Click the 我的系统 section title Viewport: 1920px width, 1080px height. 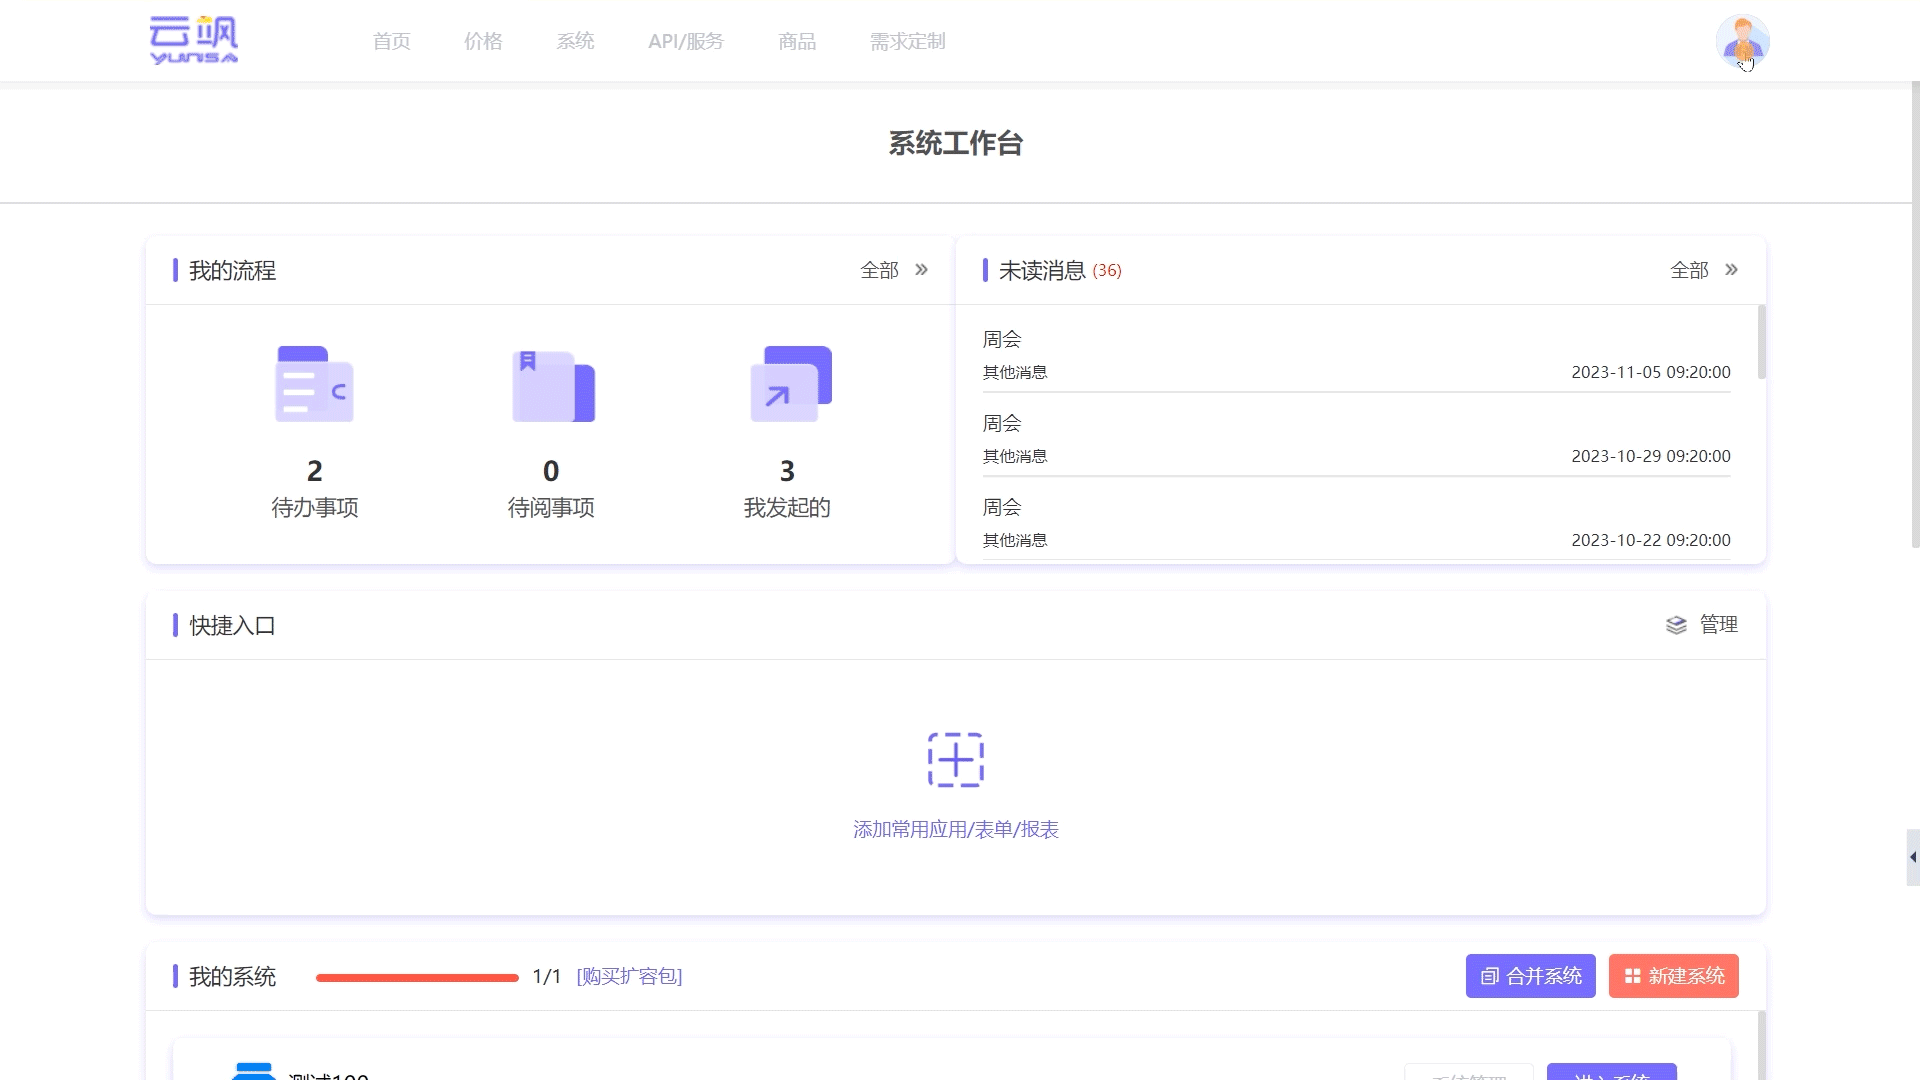coord(232,977)
